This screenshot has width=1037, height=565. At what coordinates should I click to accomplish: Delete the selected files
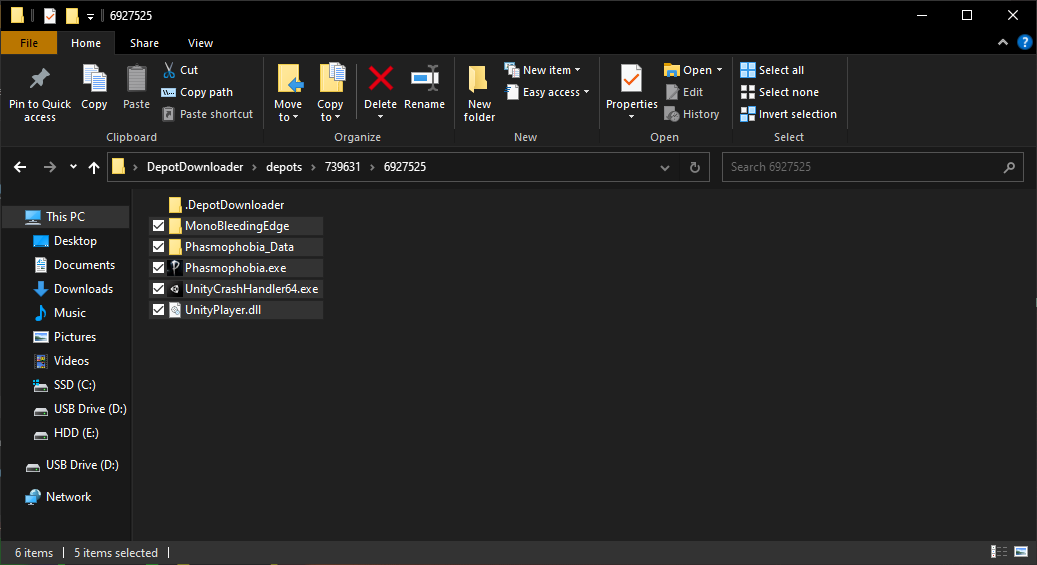[x=380, y=86]
